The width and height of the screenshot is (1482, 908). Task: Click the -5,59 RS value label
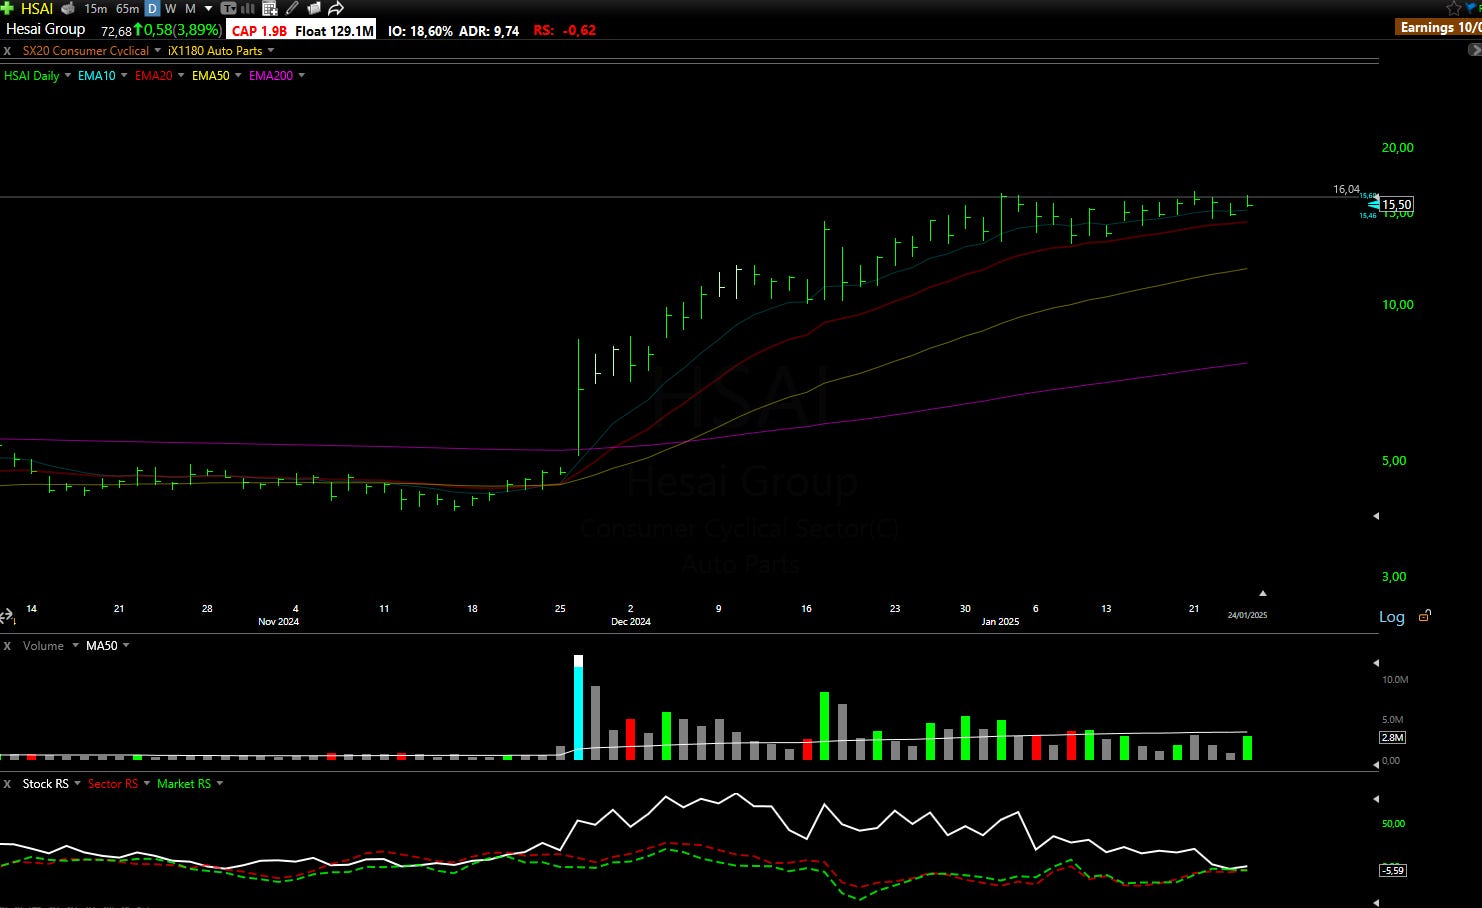tap(1392, 870)
